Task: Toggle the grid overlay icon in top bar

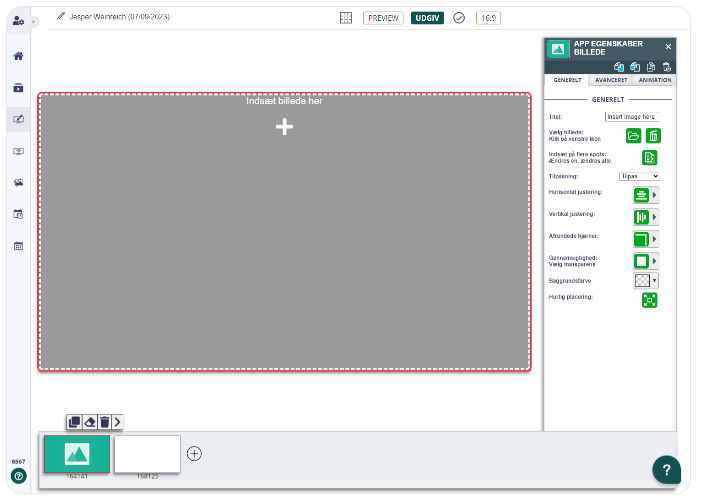Action: click(346, 18)
